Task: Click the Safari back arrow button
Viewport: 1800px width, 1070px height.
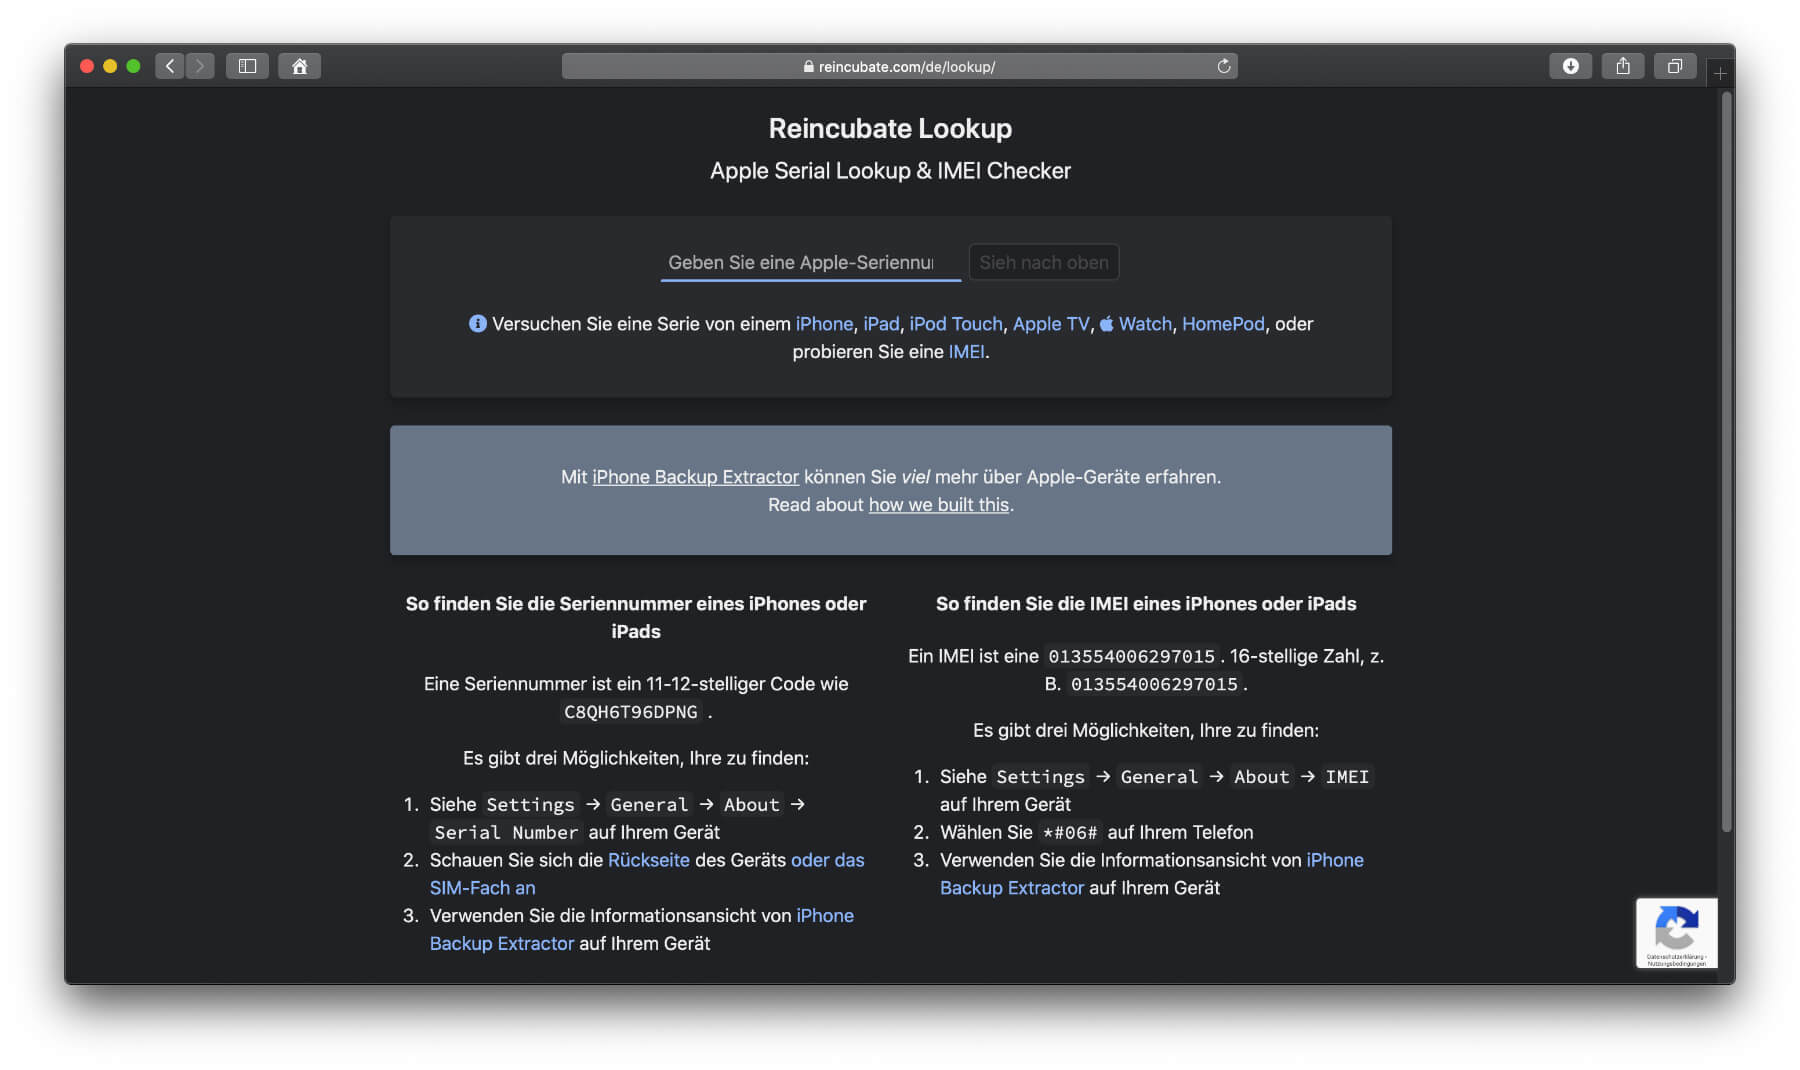Action: (170, 66)
